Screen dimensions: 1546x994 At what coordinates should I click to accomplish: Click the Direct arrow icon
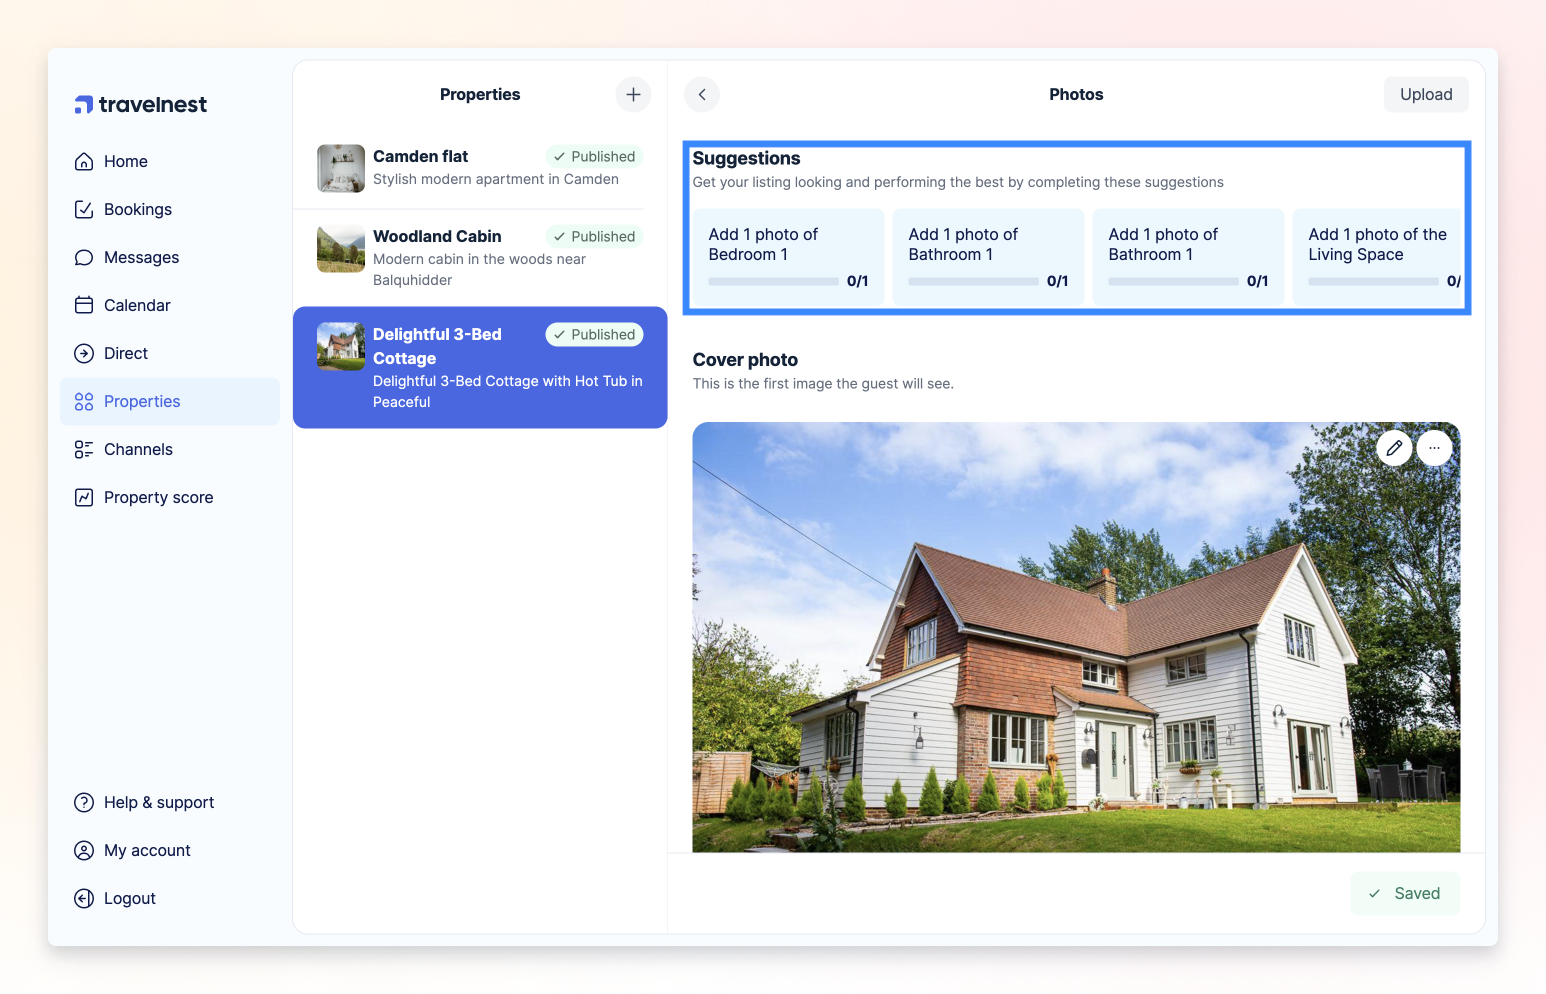(84, 353)
